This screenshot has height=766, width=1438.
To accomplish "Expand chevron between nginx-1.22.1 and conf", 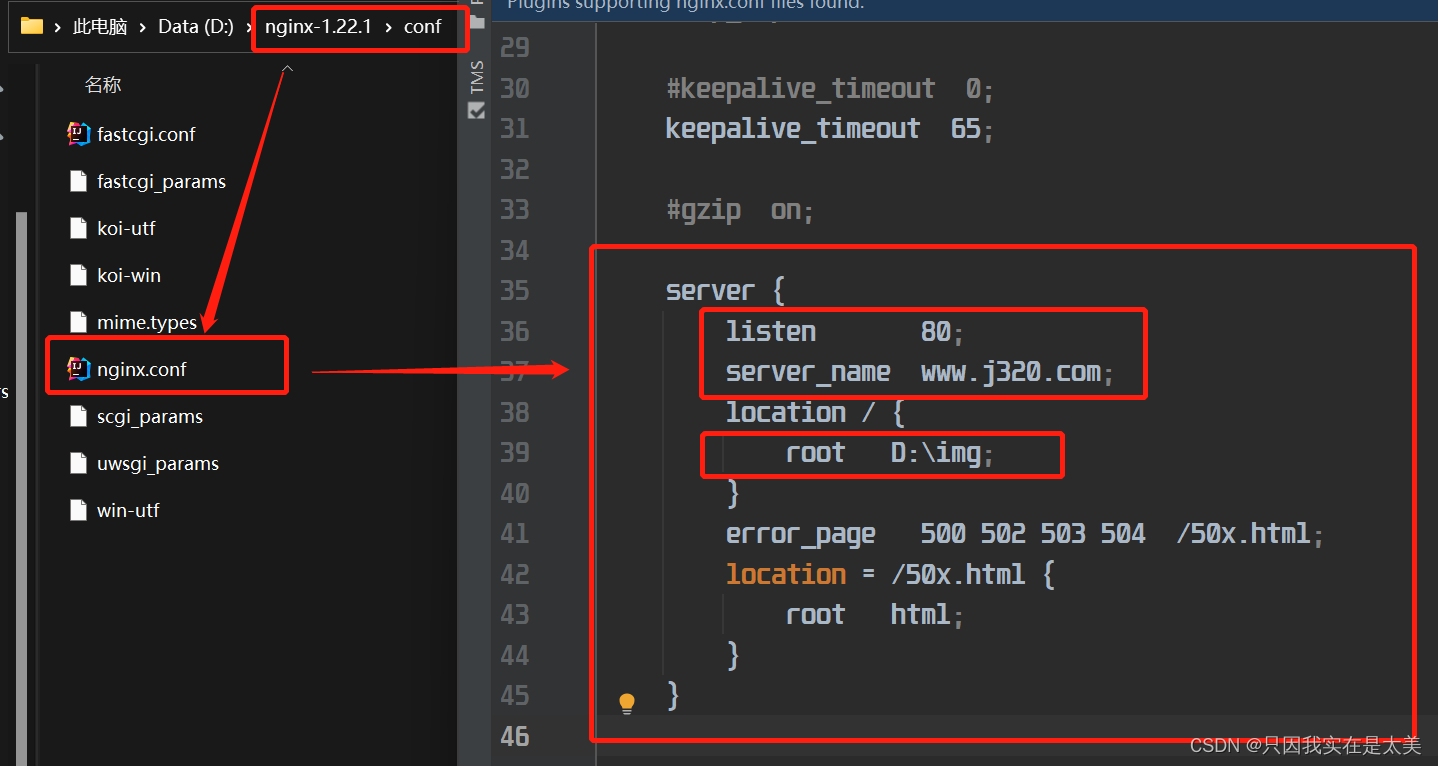I will point(387,27).
